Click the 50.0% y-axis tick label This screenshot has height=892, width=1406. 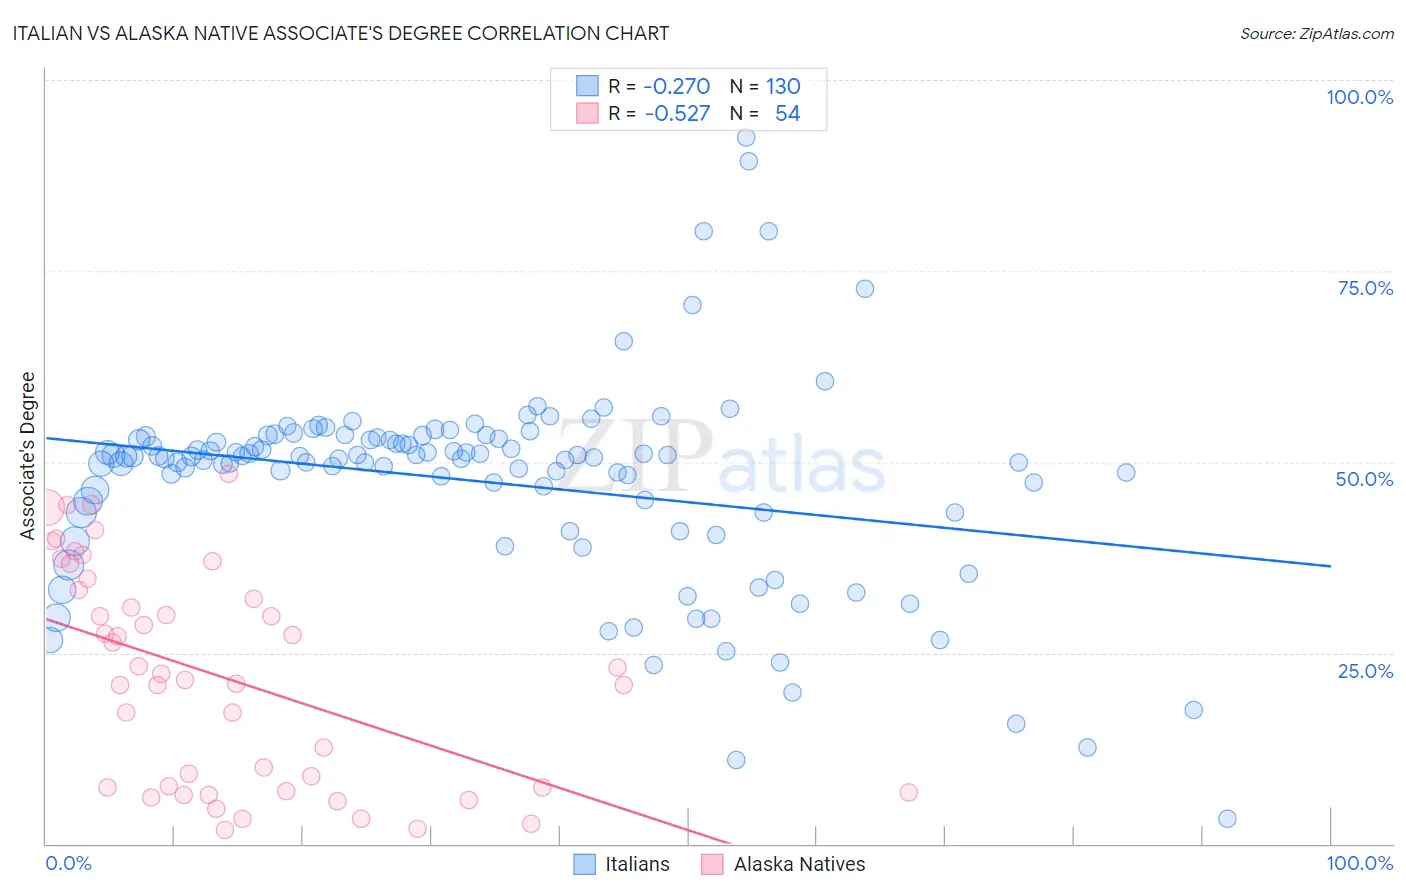[1364, 479]
